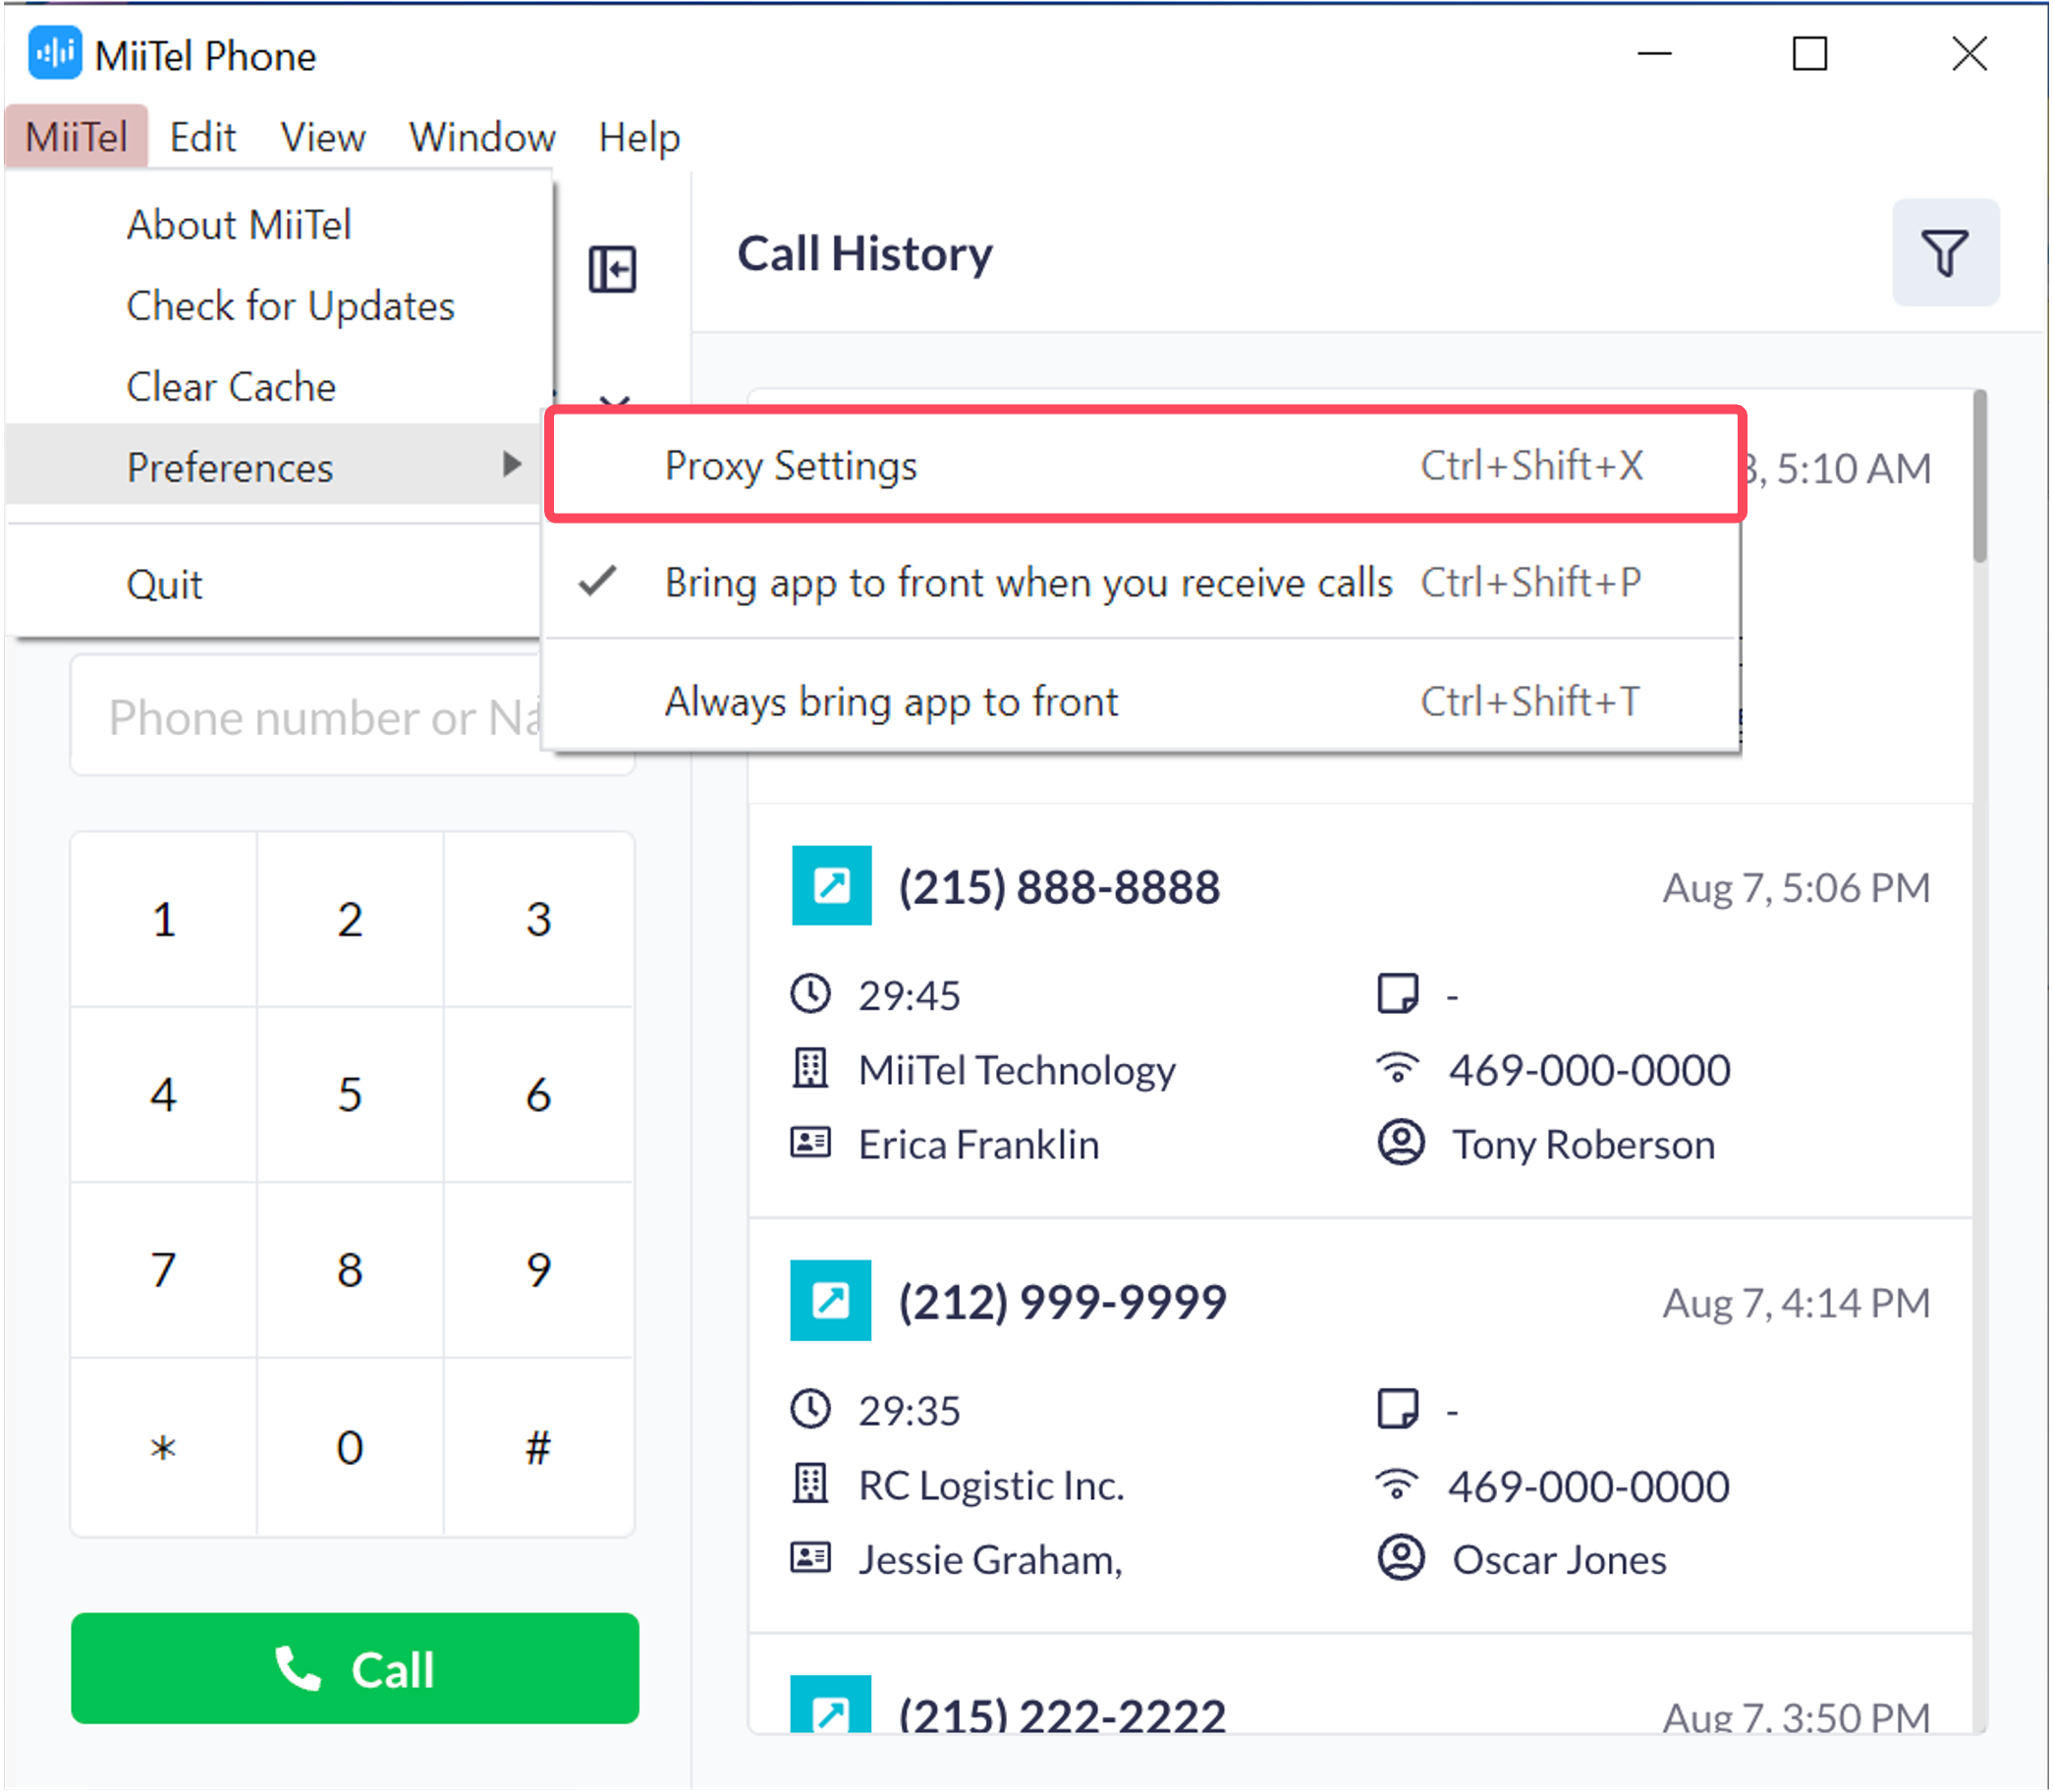Click signal icon beside 469-000-0000 under 29:35 call

tap(1397, 1484)
